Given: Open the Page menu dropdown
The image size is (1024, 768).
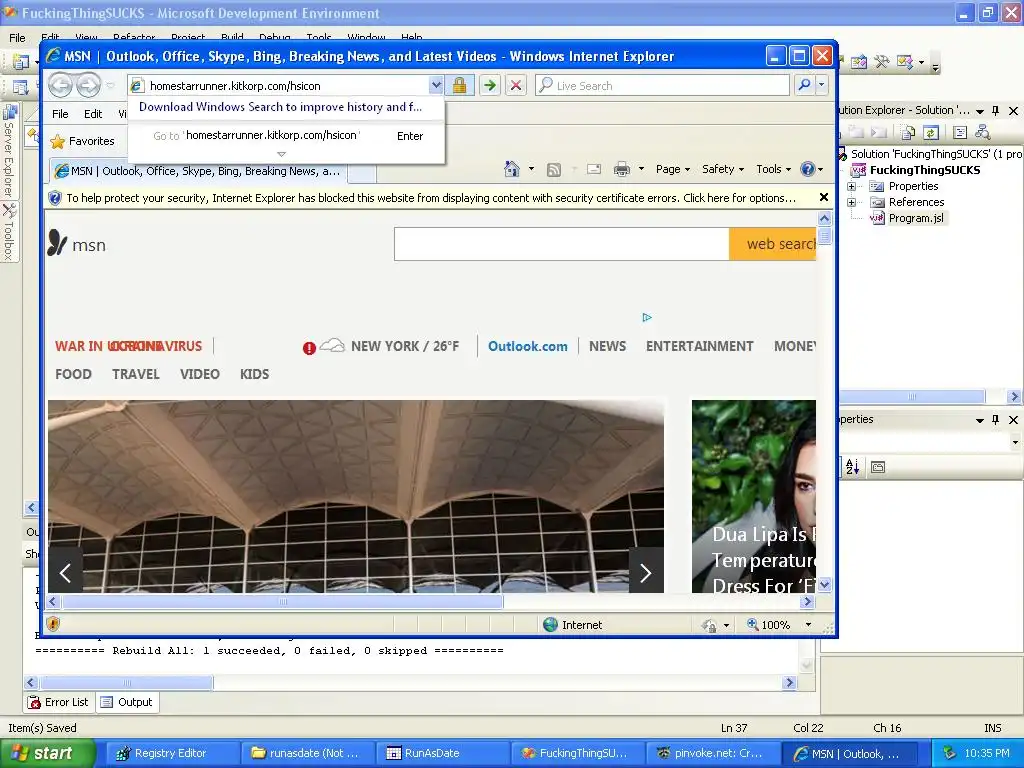Looking at the screenshot, I should tap(673, 169).
